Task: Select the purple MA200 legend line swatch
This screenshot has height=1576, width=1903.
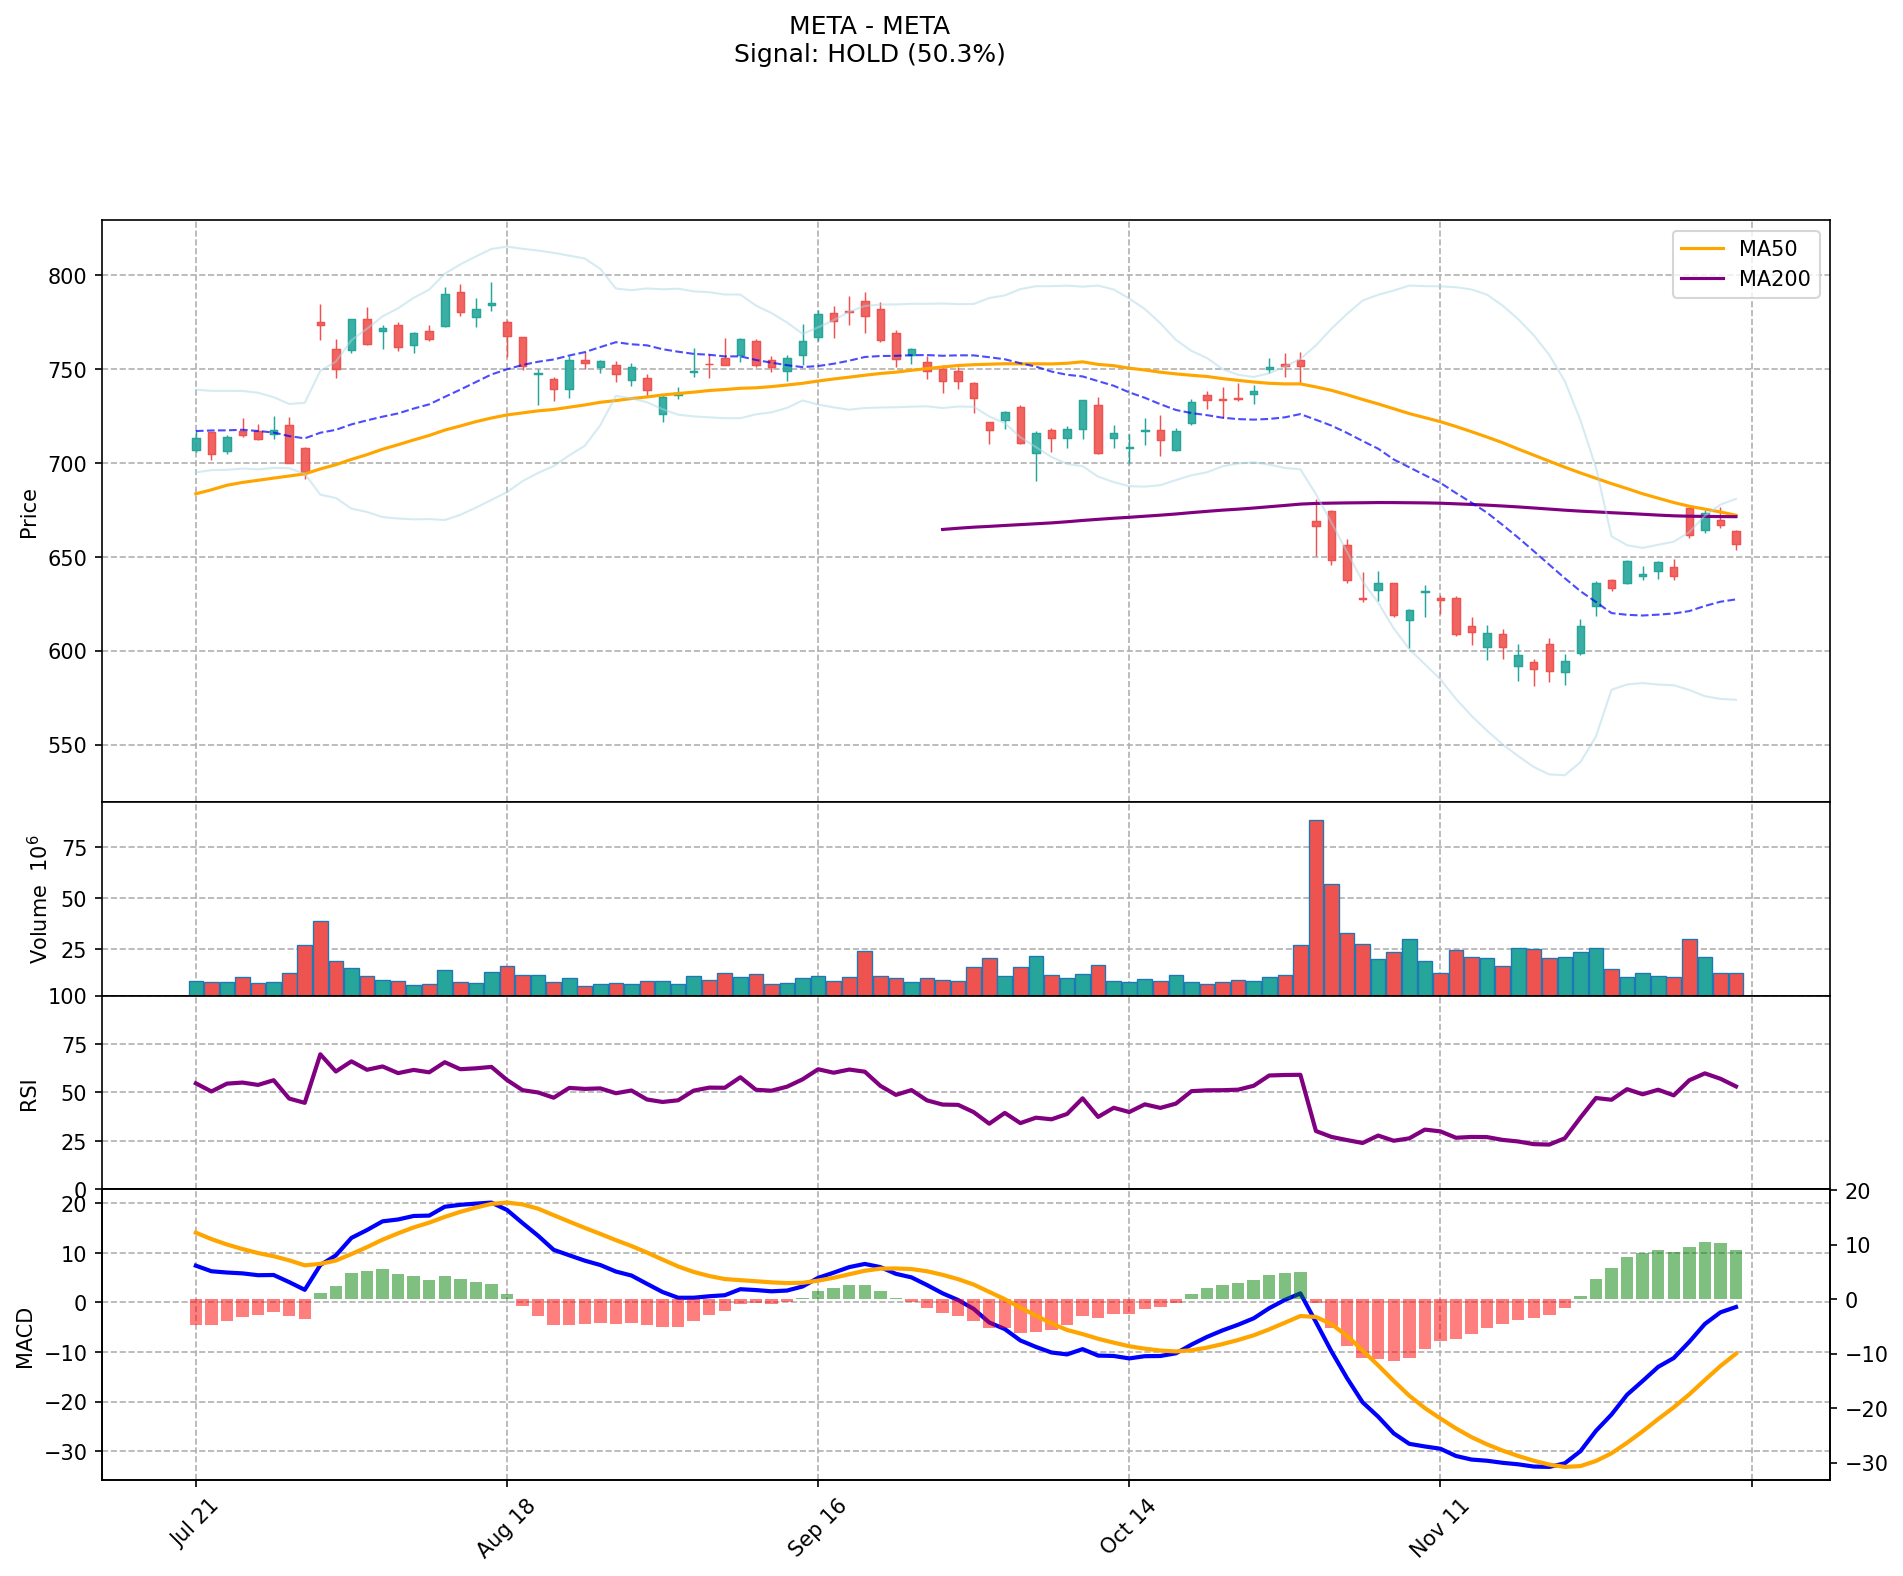Action: point(1702,279)
